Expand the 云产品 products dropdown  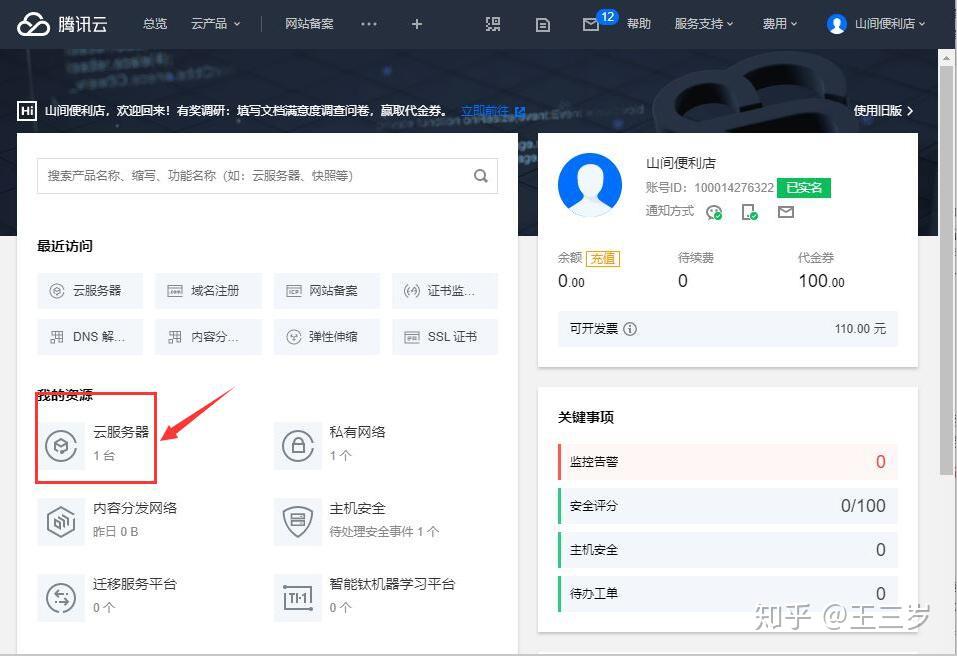tap(215, 24)
